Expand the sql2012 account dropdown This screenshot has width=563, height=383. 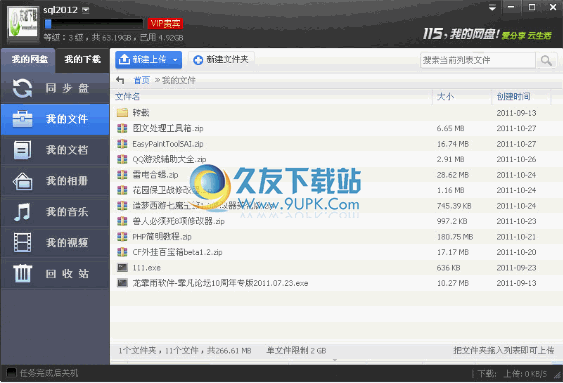[x=85, y=10]
